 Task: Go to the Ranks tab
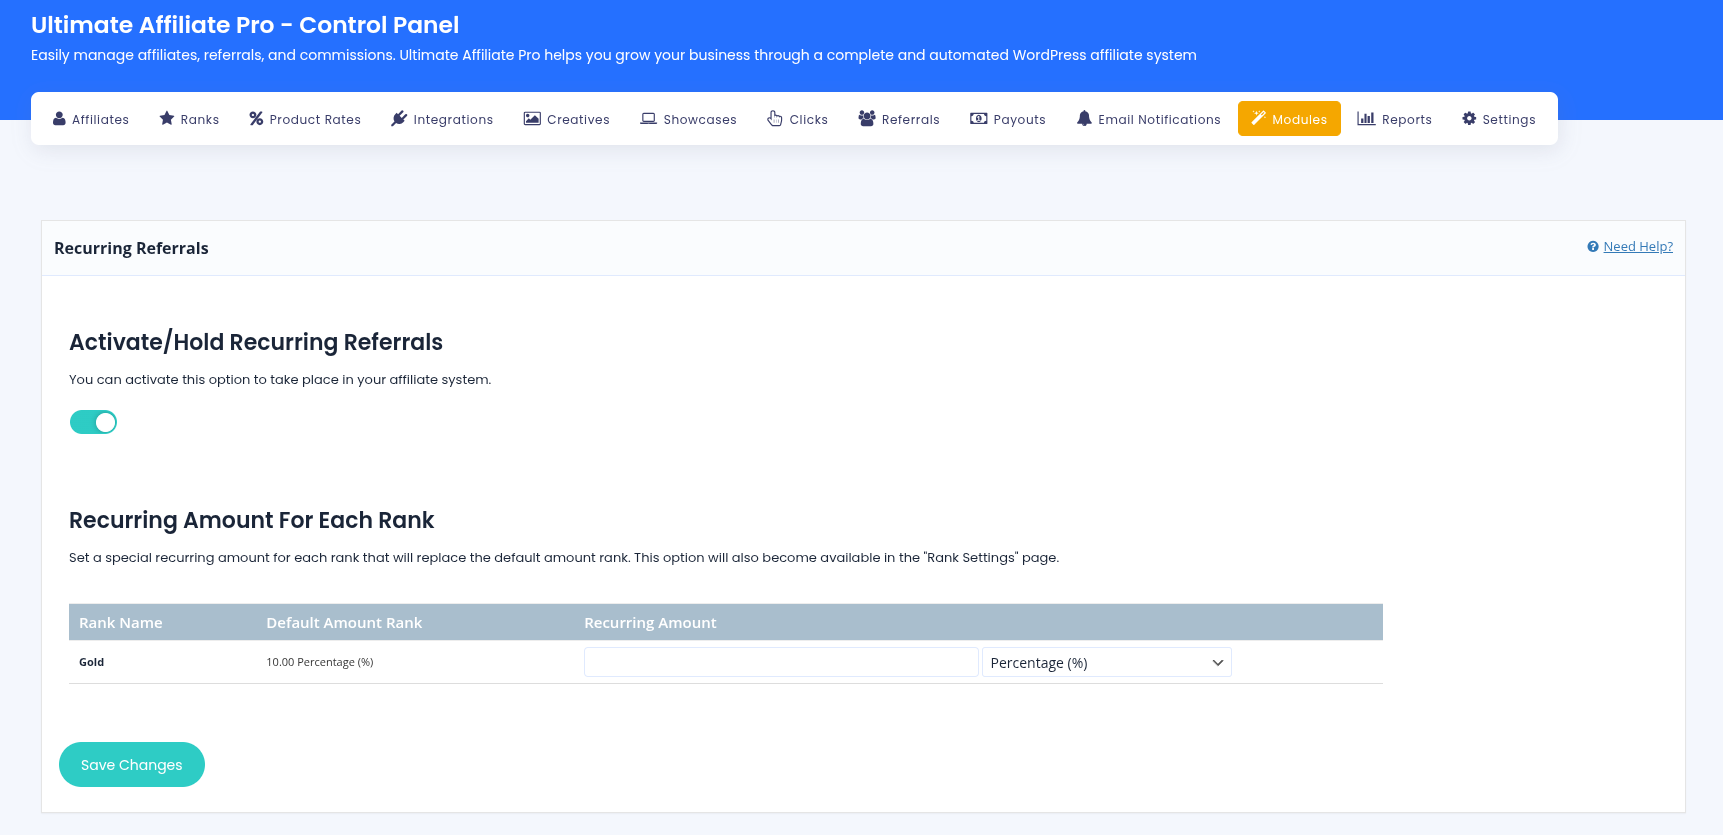(x=189, y=119)
